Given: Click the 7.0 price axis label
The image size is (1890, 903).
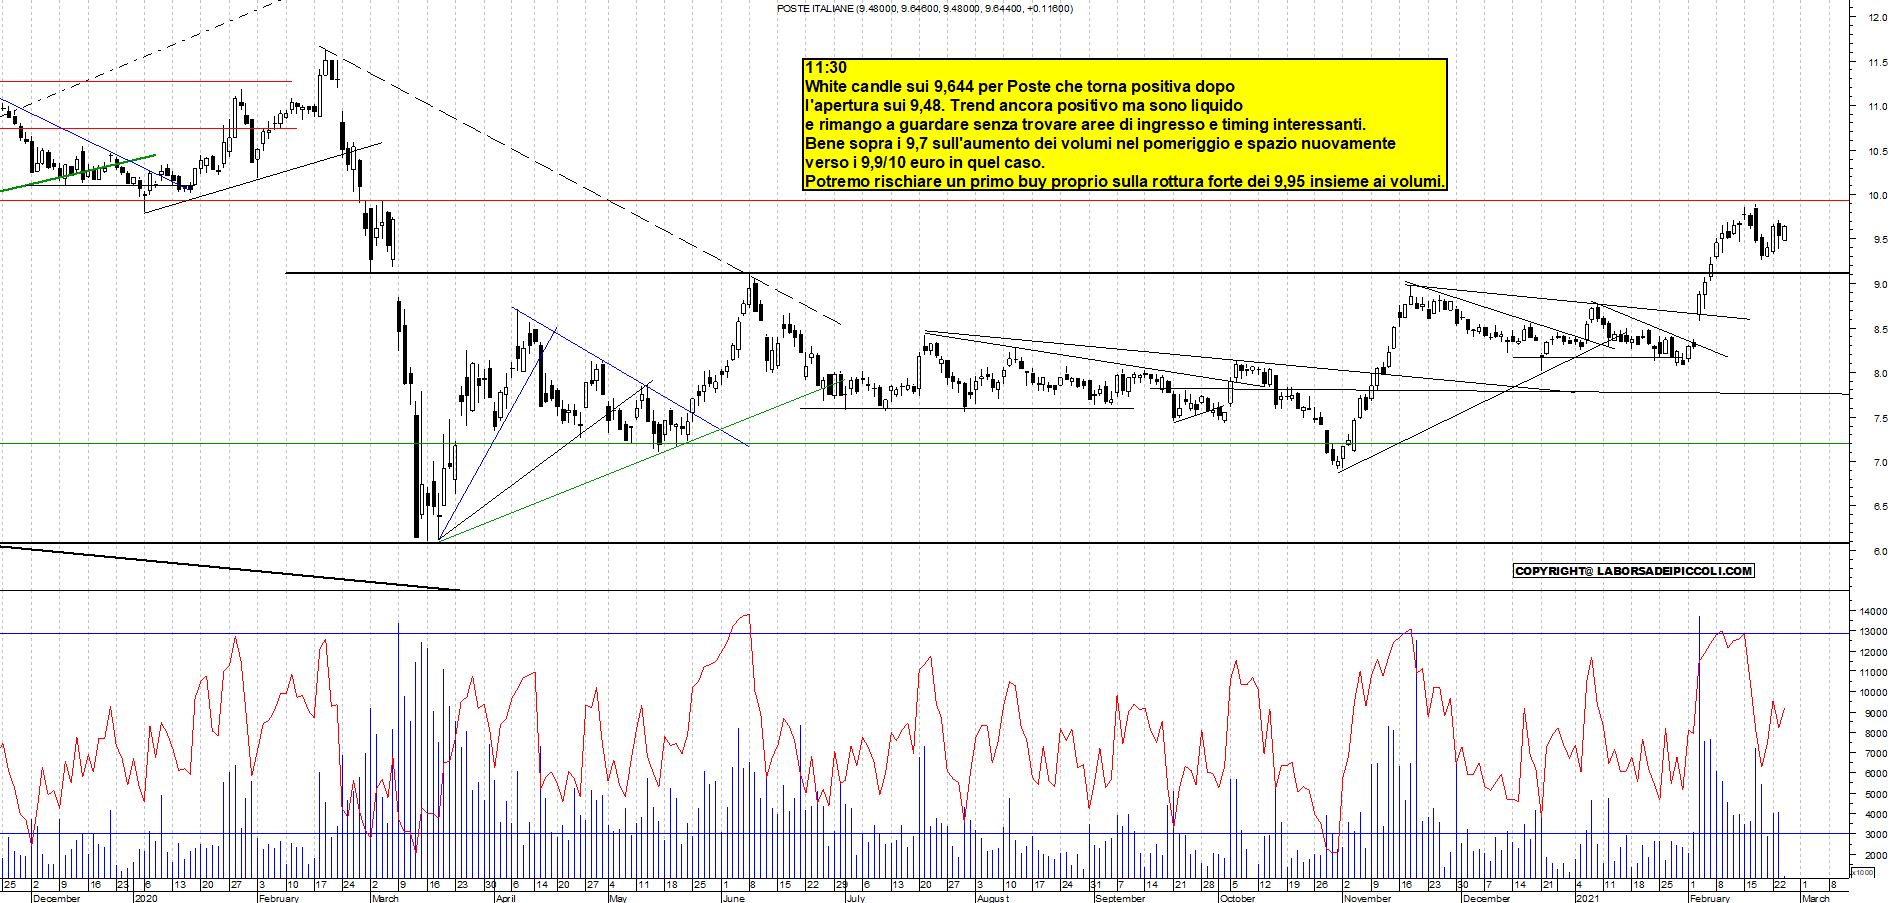Looking at the screenshot, I should coord(1880,463).
